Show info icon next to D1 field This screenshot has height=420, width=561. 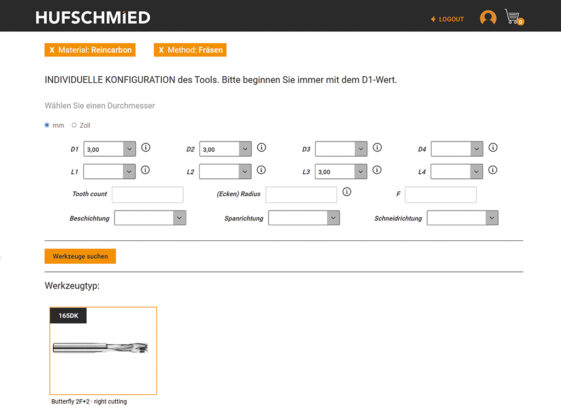(146, 147)
